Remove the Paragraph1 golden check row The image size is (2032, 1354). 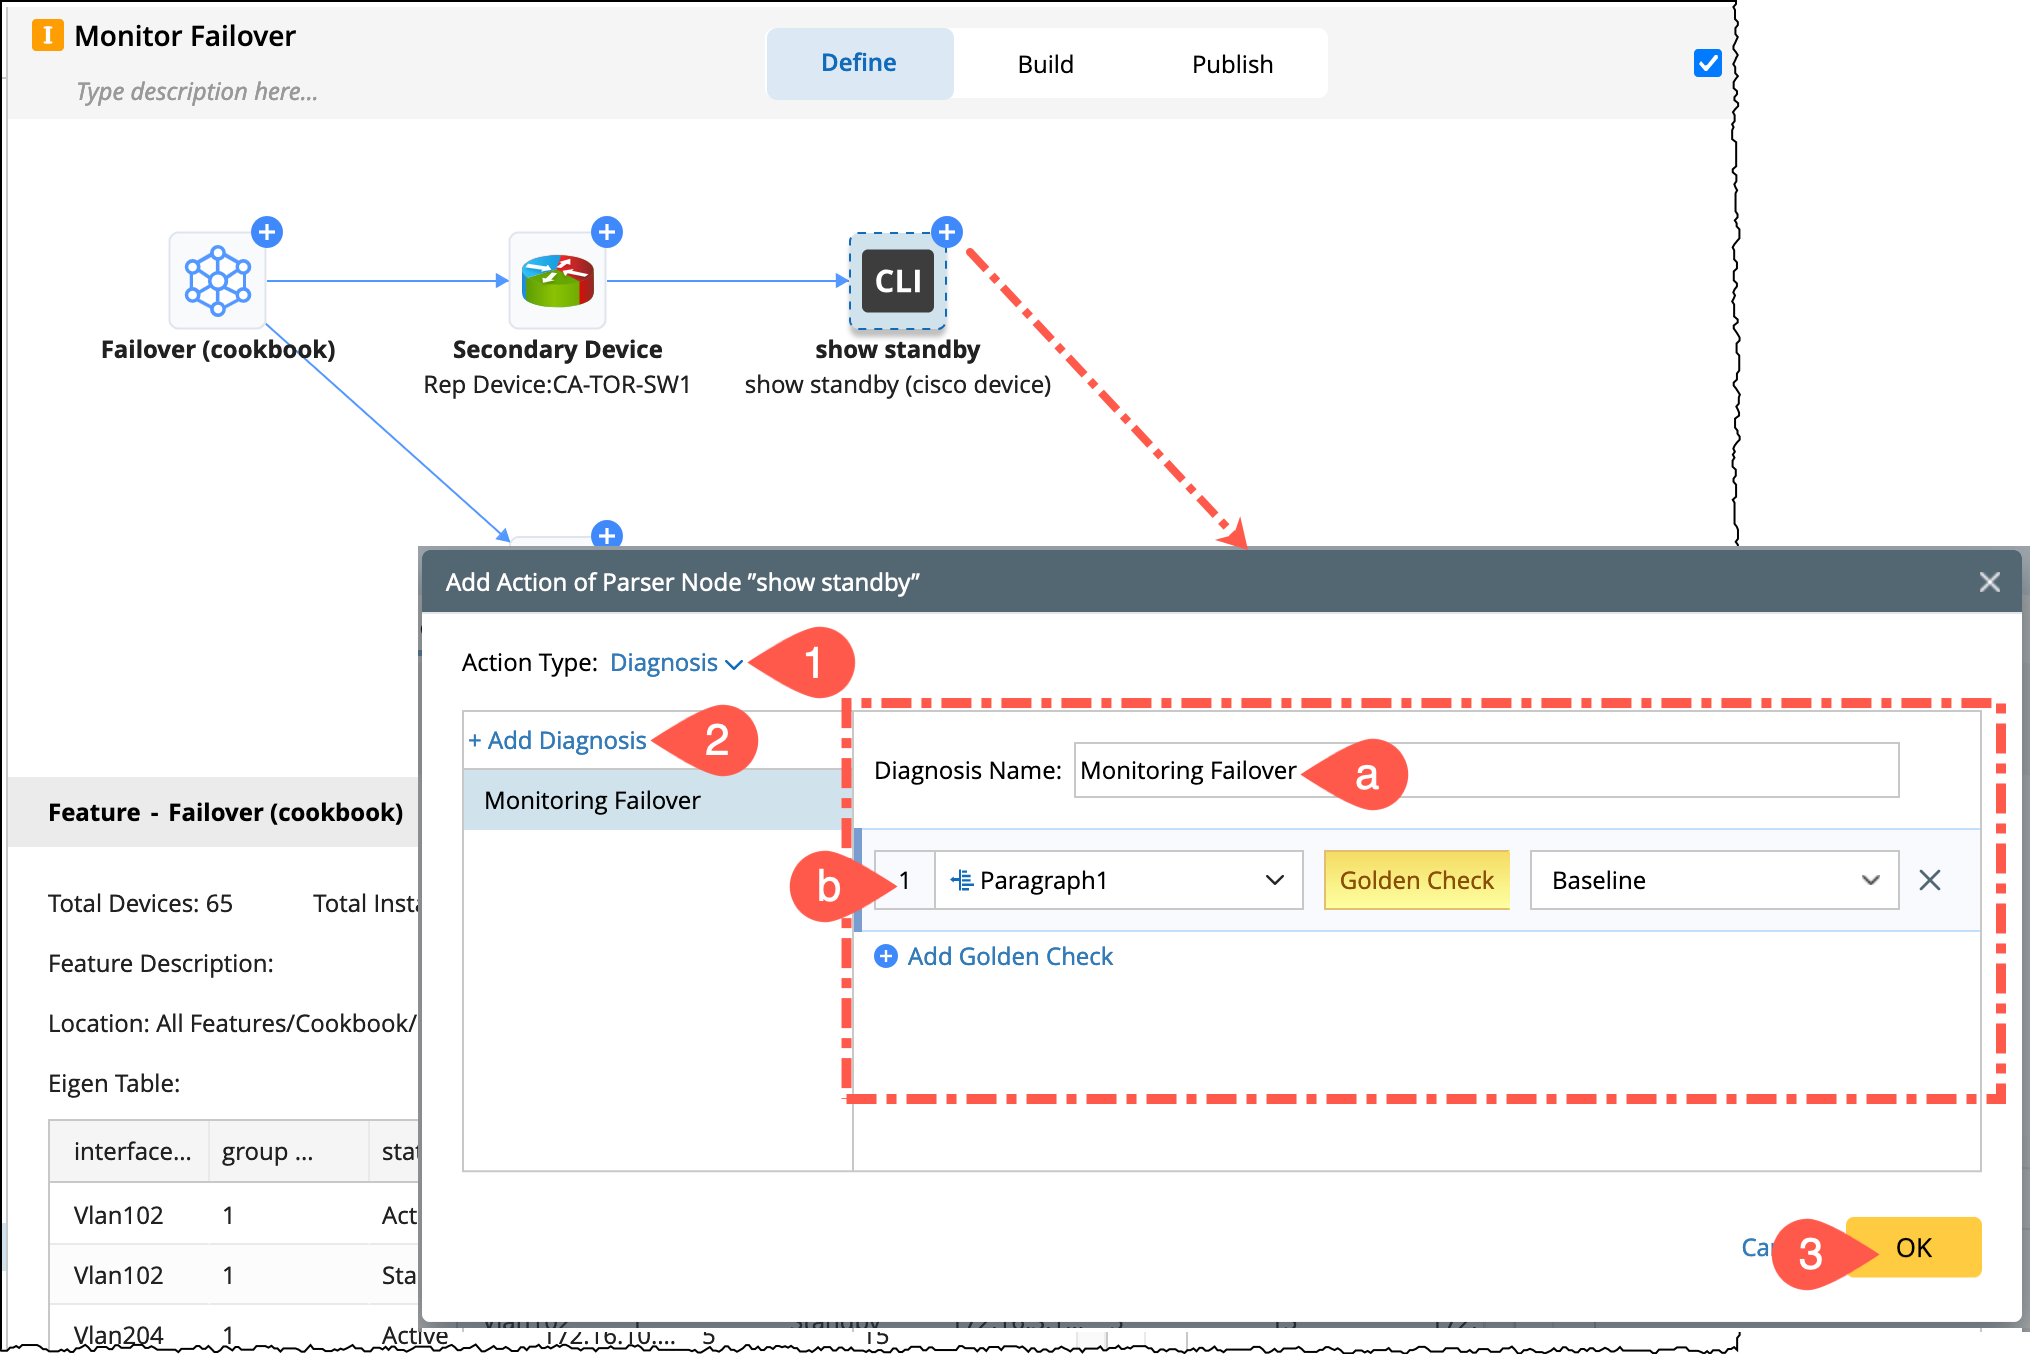[x=1929, y=880]
